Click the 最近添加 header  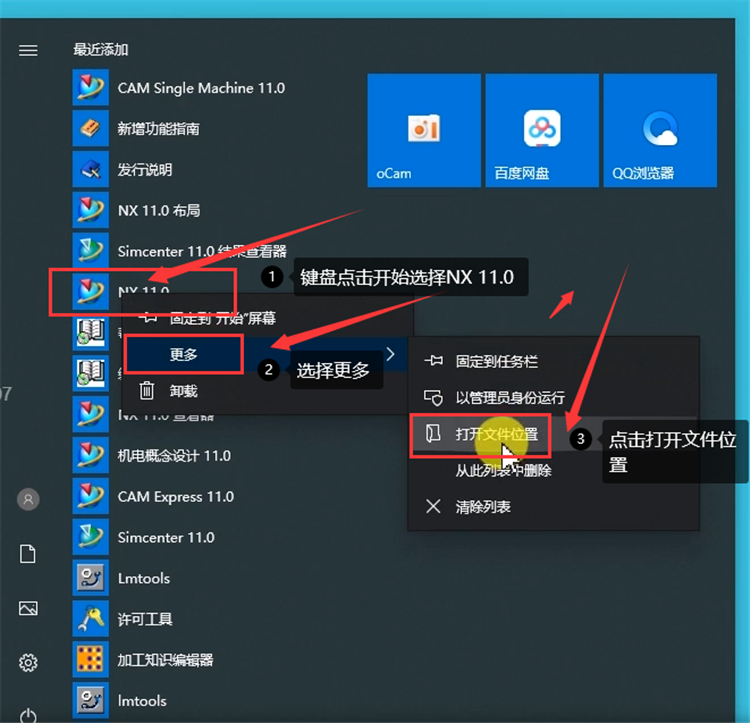coord(100,49)
